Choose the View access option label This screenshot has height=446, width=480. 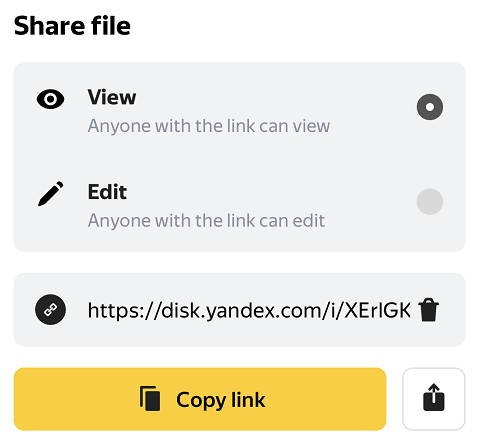coord(112,97)
